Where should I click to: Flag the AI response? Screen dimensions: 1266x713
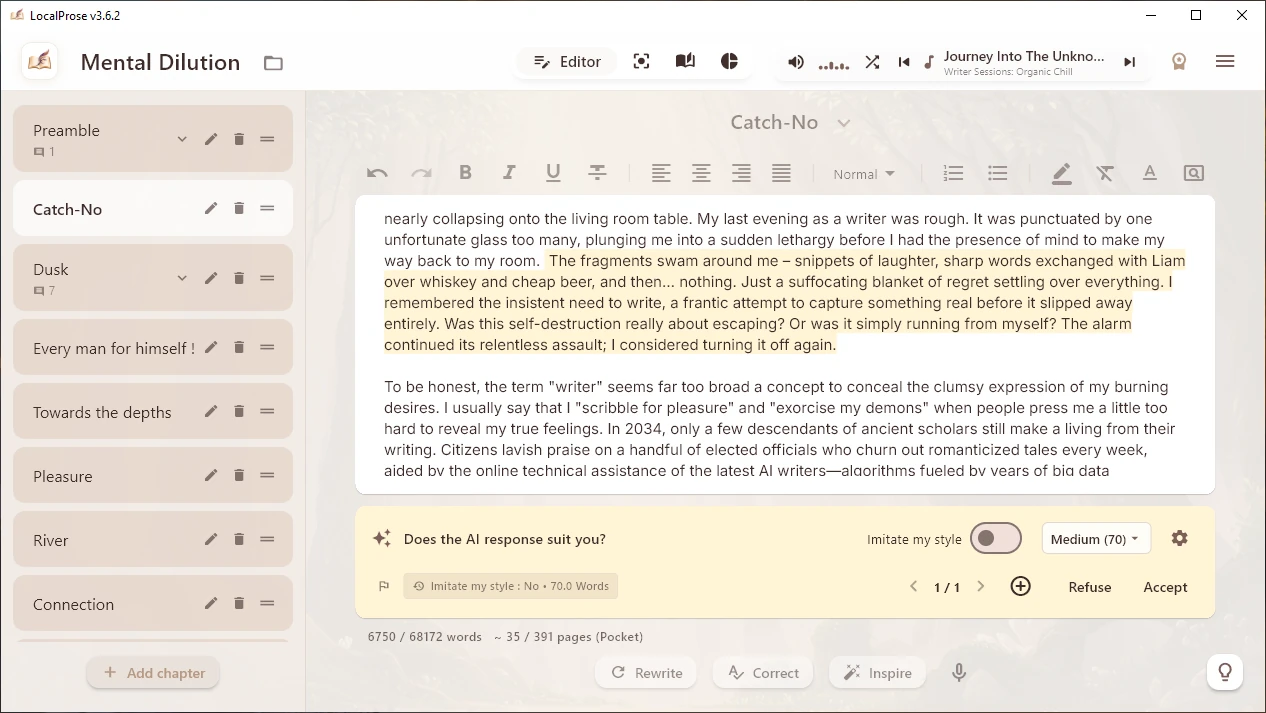point(384,586)
